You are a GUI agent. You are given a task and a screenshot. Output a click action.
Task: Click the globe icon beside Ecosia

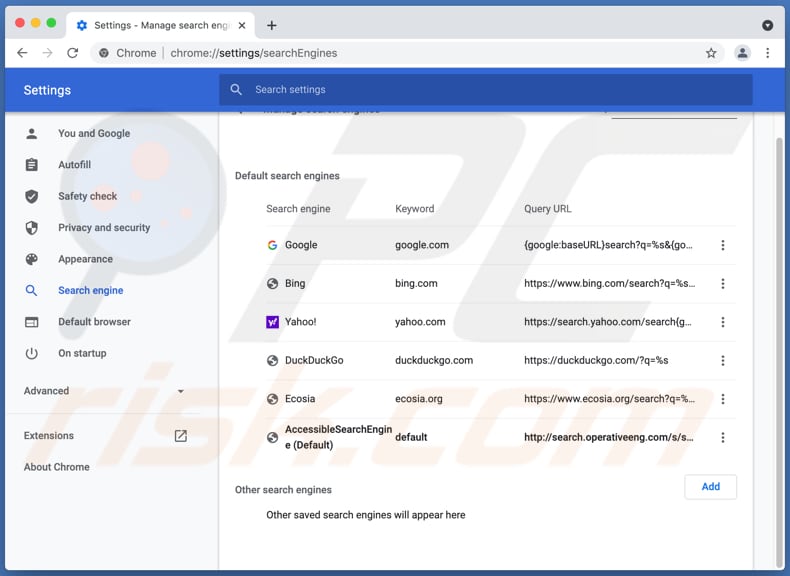pyautogui.click(x=272, y=399)
